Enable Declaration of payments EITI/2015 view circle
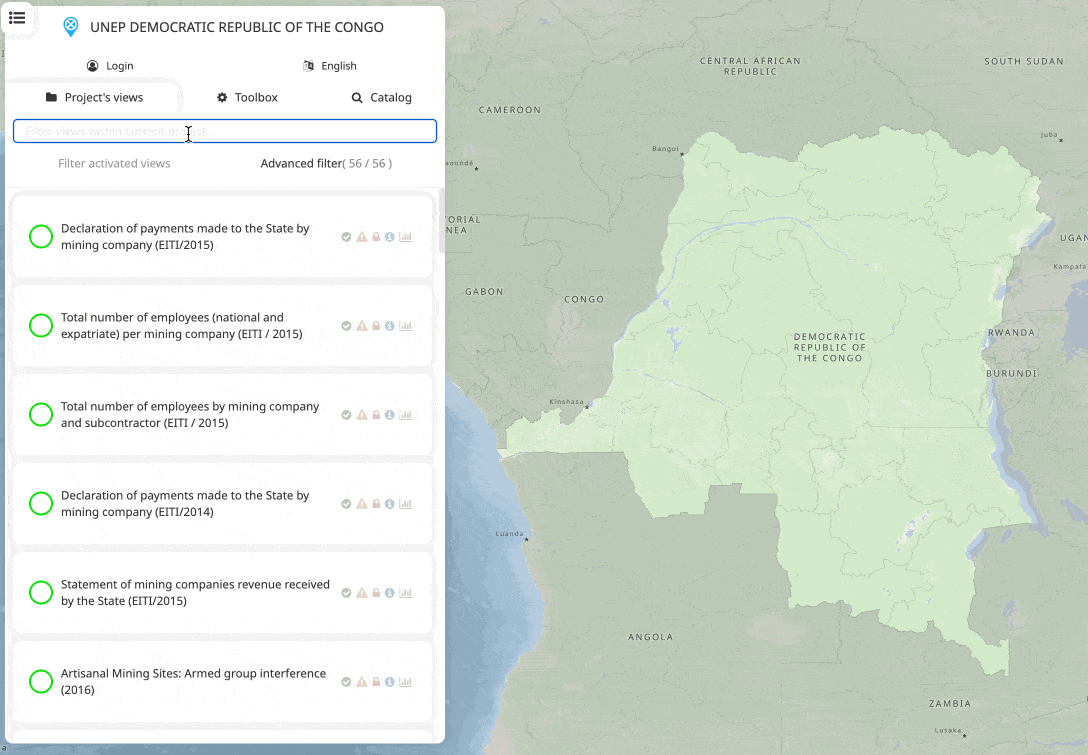1088x755 pixels. (x=41, y=237)
